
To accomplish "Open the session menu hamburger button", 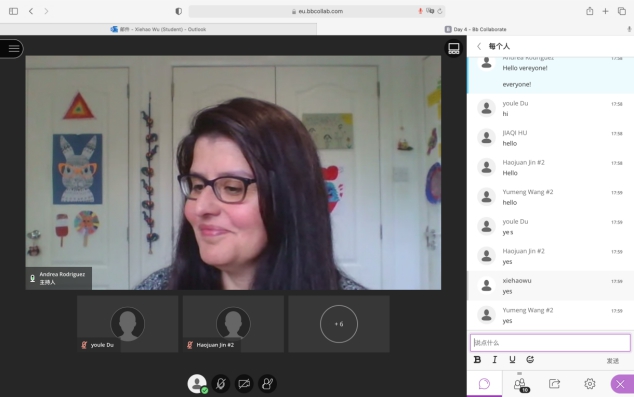I will tap(13, 49).
